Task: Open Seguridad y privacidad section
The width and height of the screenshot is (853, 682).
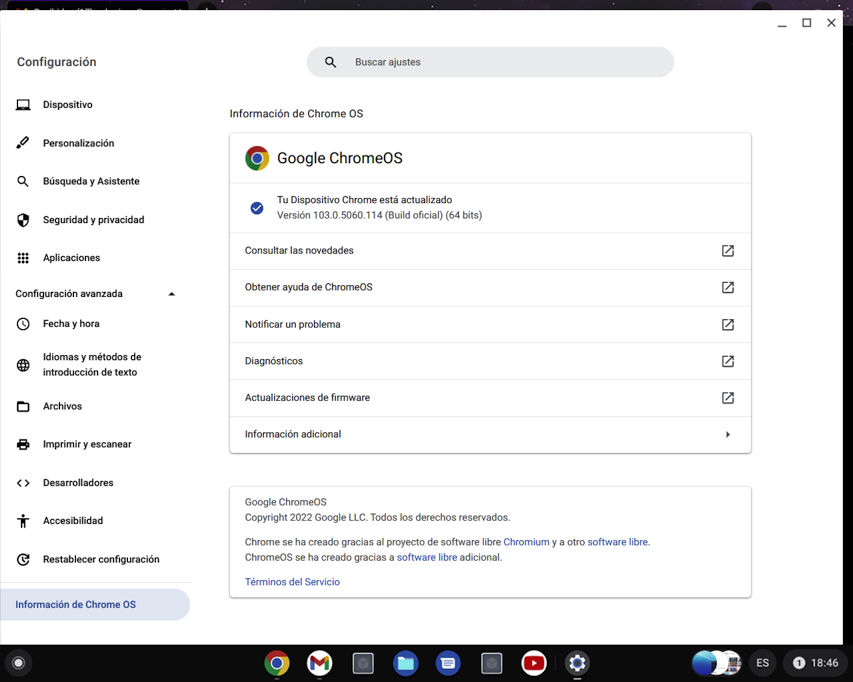Action: [94, 220]
